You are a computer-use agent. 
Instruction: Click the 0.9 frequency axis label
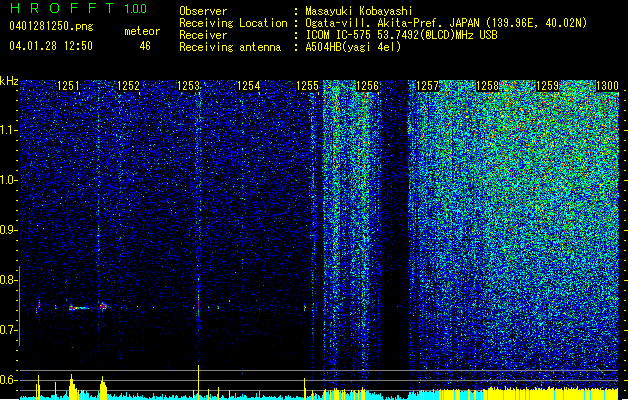[8, 230]
